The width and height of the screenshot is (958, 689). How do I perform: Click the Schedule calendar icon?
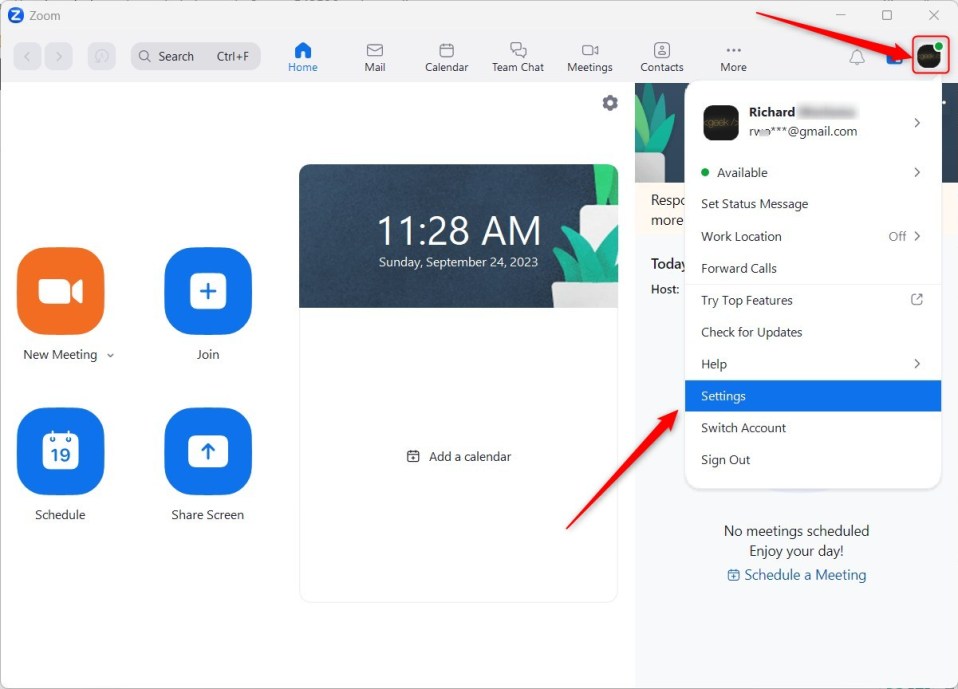click(60, 451)
